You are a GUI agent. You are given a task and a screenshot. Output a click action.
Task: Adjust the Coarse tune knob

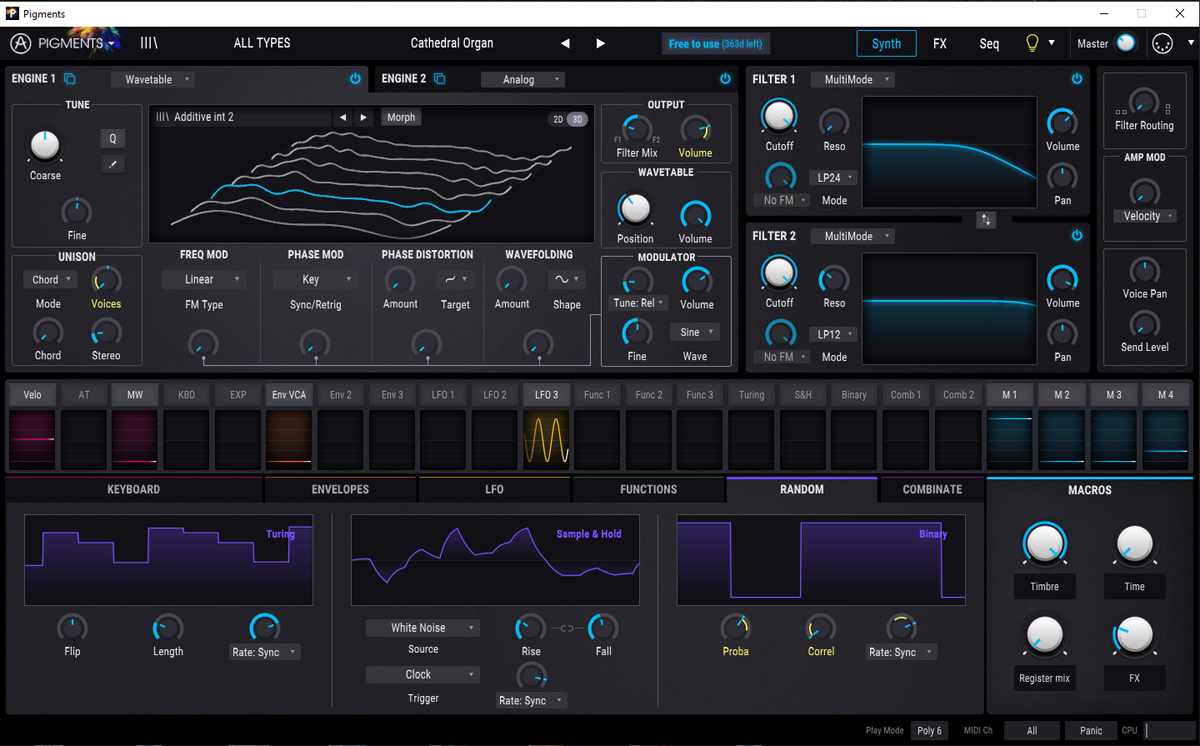click(x=45, y=146)
